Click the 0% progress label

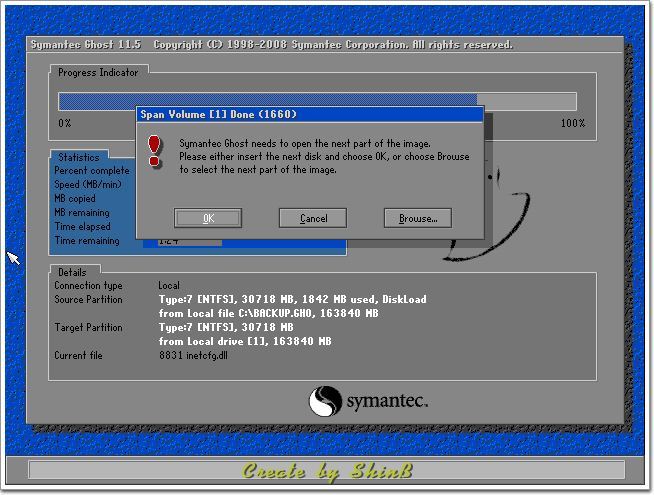[x=65, y=123]
